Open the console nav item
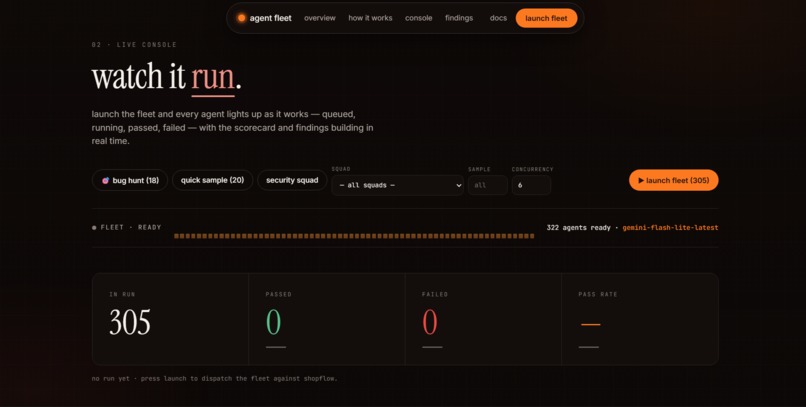Screen dimensions: 806x407 click(x=418, y=18)
